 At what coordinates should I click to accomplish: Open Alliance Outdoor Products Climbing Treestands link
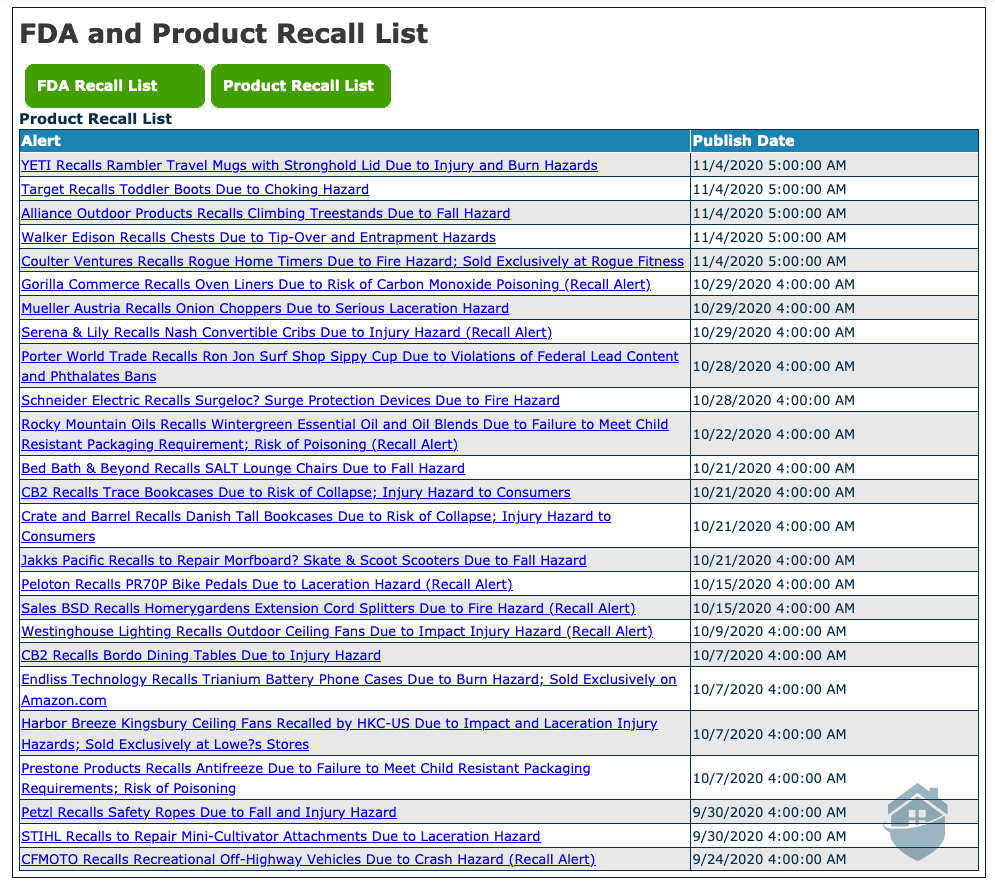tap(265, 214)
